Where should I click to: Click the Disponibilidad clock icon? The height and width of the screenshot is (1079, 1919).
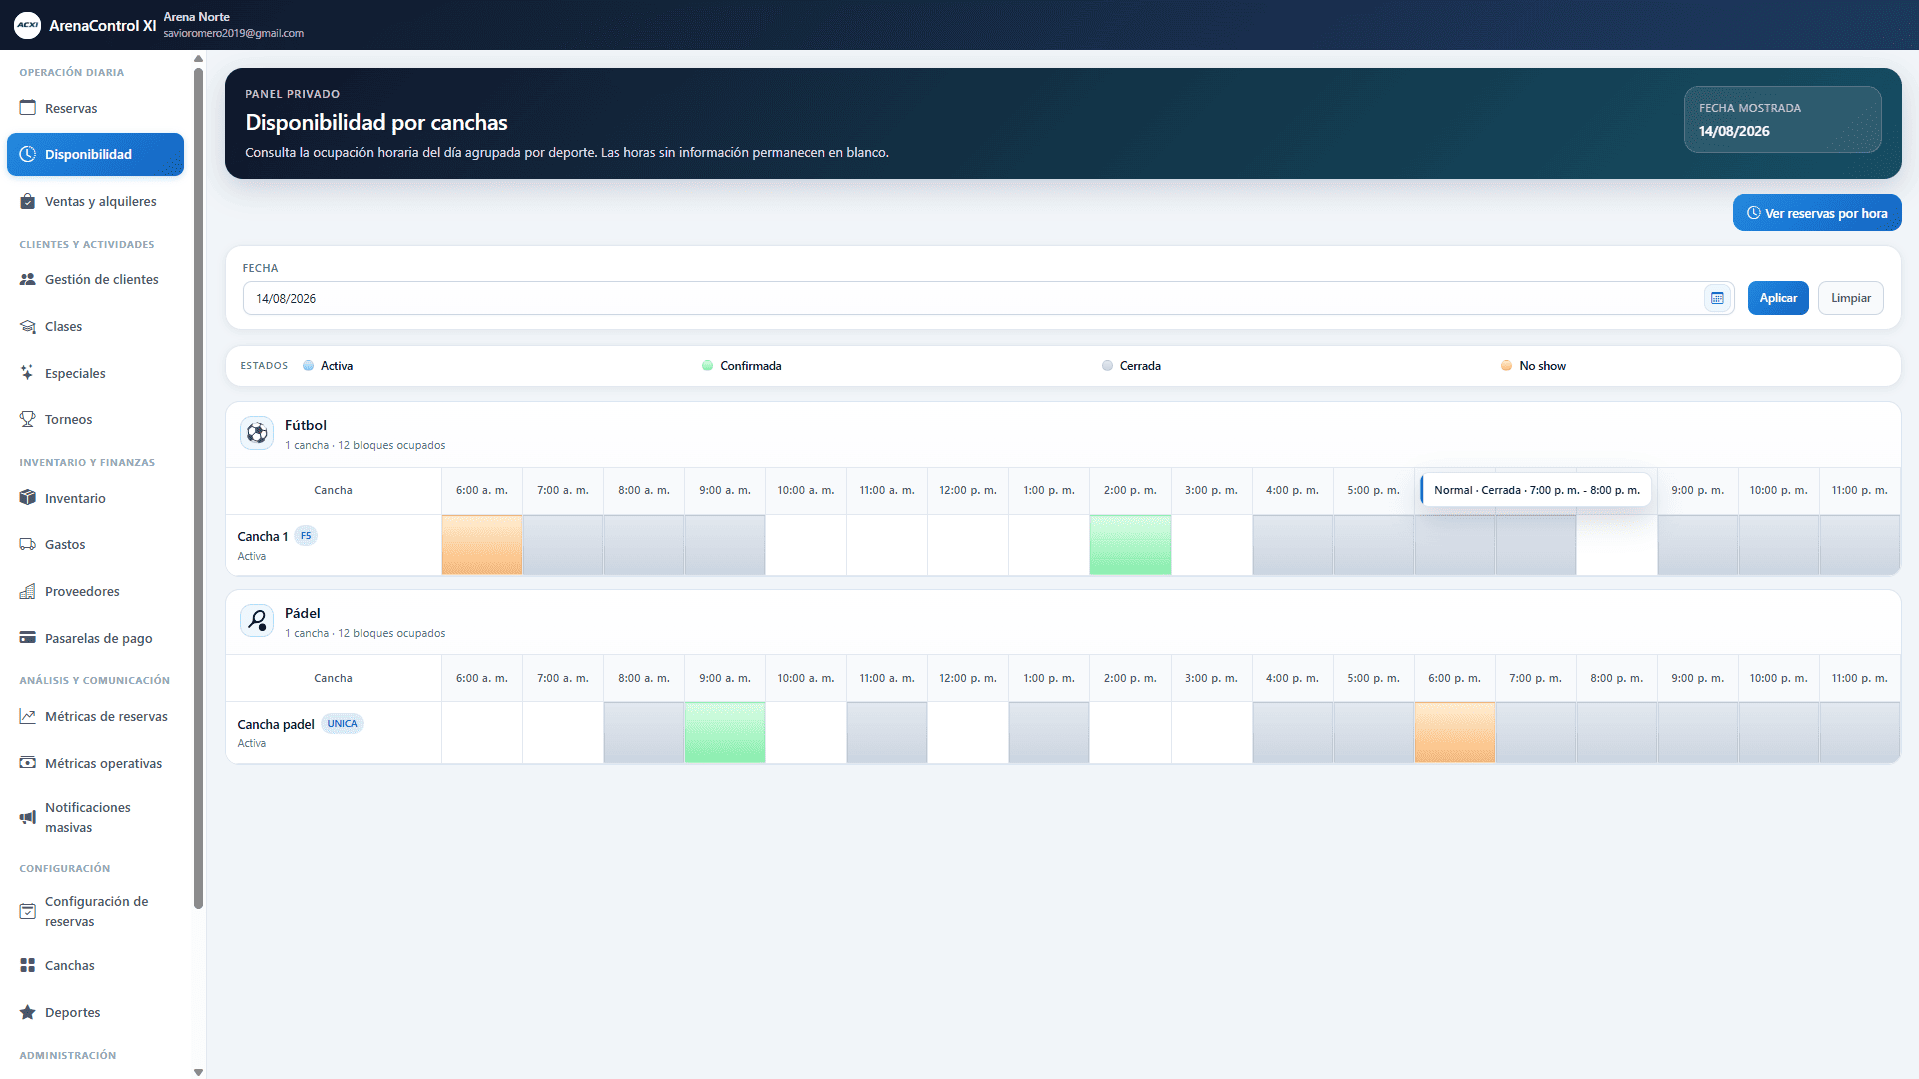pyautogui.click(x=28, y=154)
